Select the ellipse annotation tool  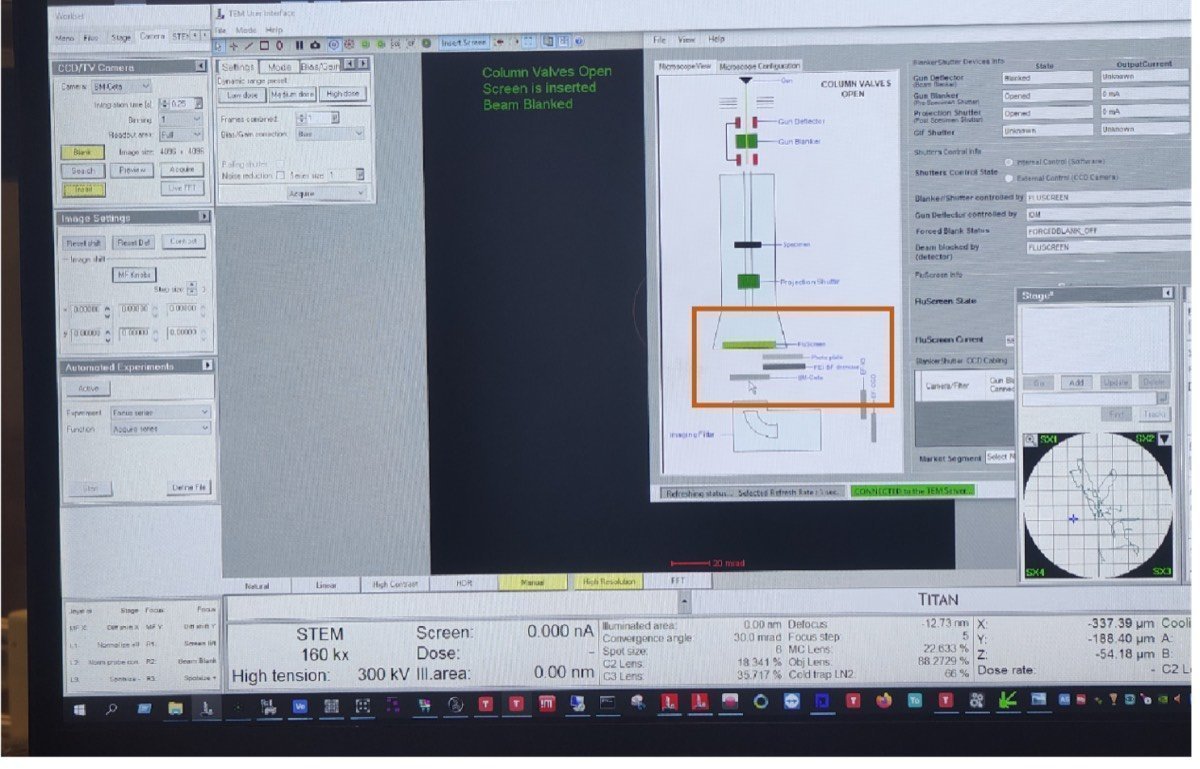[280, 44]
